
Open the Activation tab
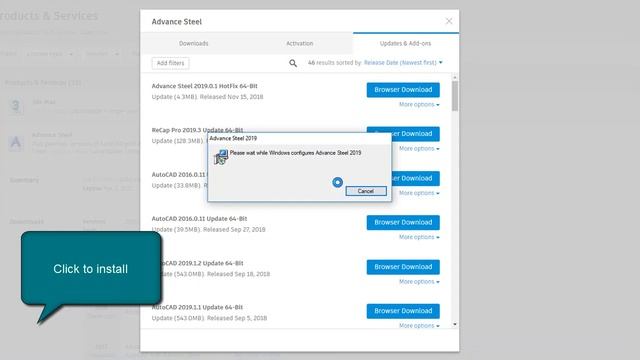(x=300, y=43)
